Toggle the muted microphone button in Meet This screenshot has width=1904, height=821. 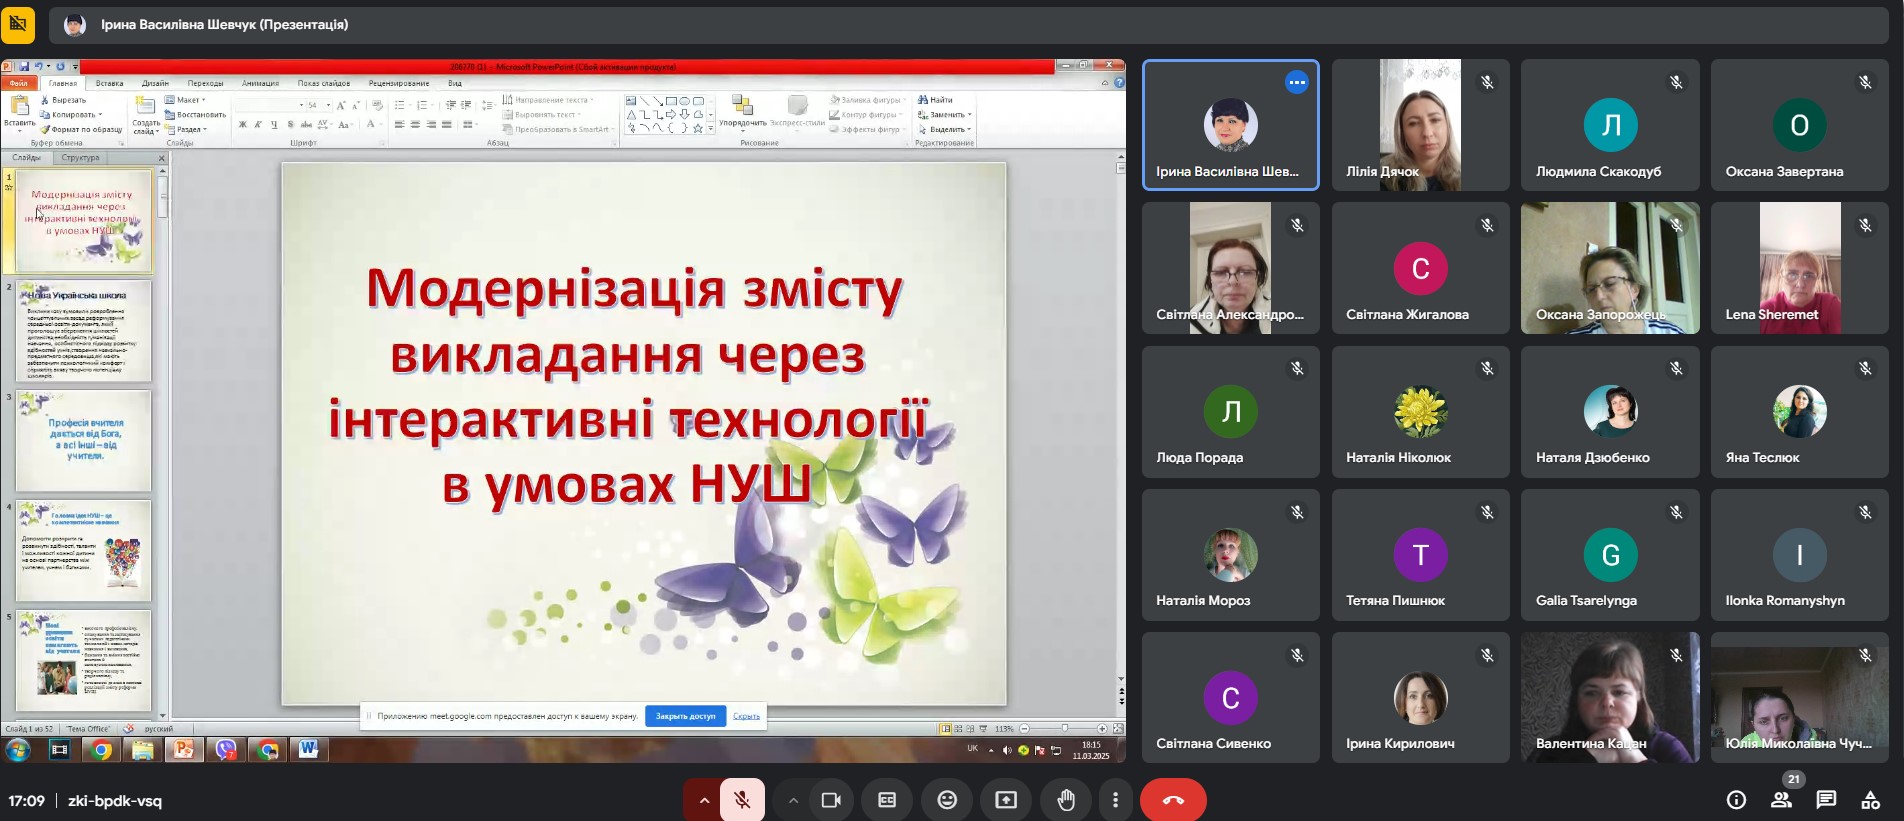pos(742,800)
